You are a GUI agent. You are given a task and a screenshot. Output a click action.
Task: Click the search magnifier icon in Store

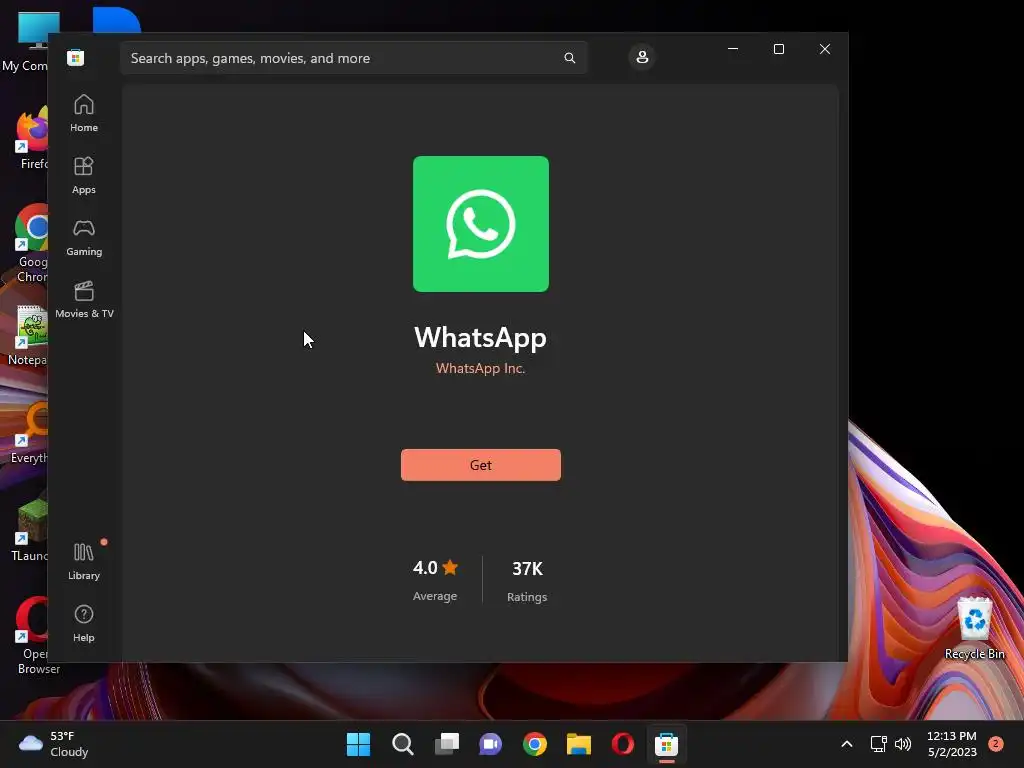[x=569, y=58]
